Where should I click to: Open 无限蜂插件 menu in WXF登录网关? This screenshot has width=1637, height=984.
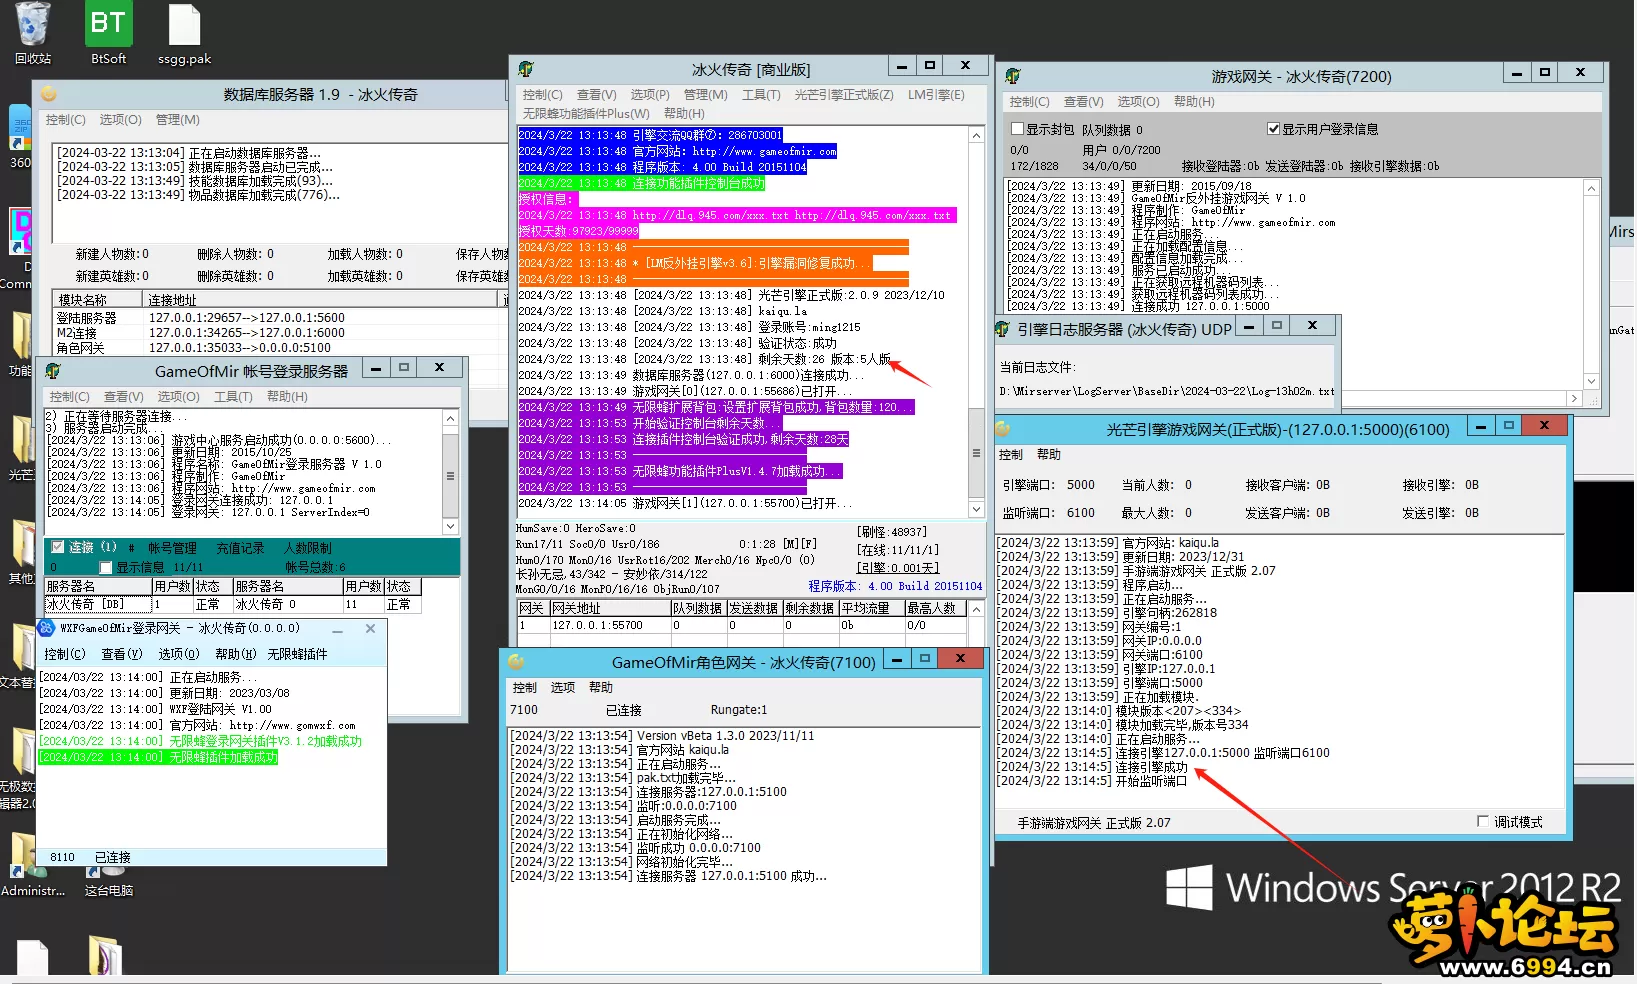tap(297, 654)
